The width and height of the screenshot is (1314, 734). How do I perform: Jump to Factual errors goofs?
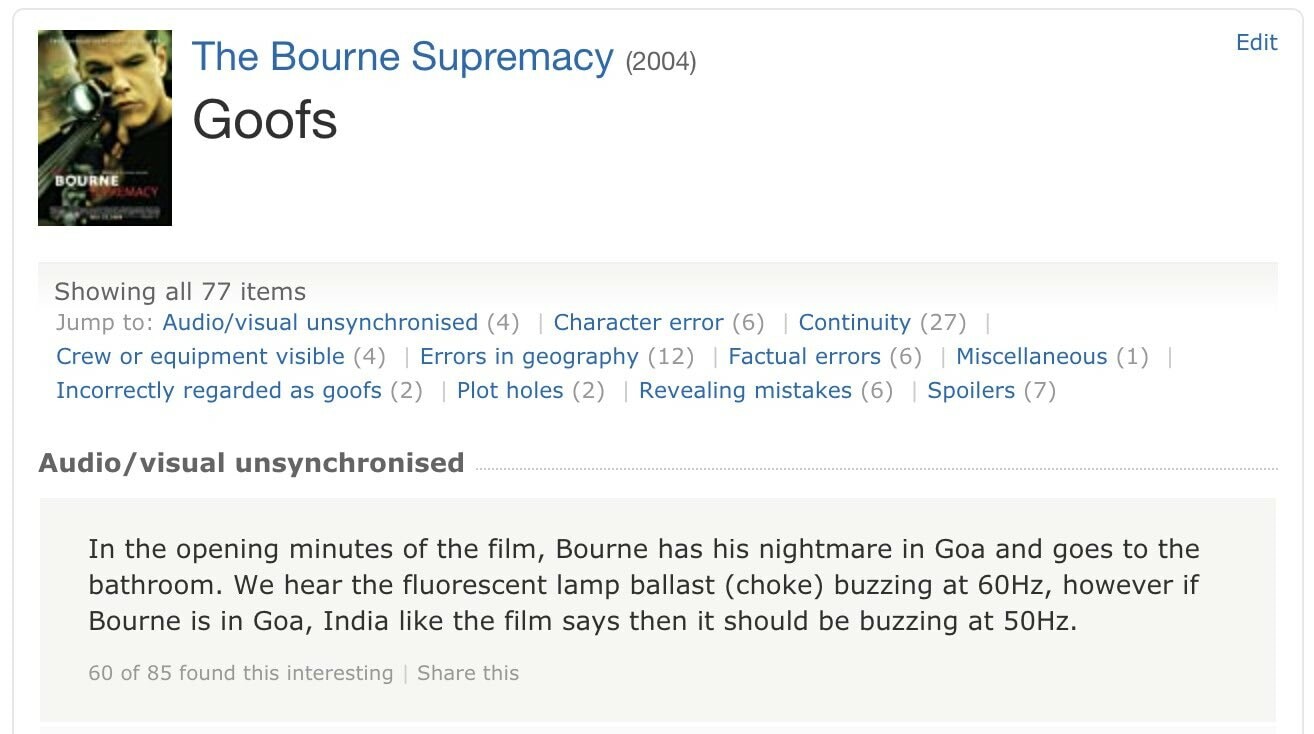[x=804, y=357]
